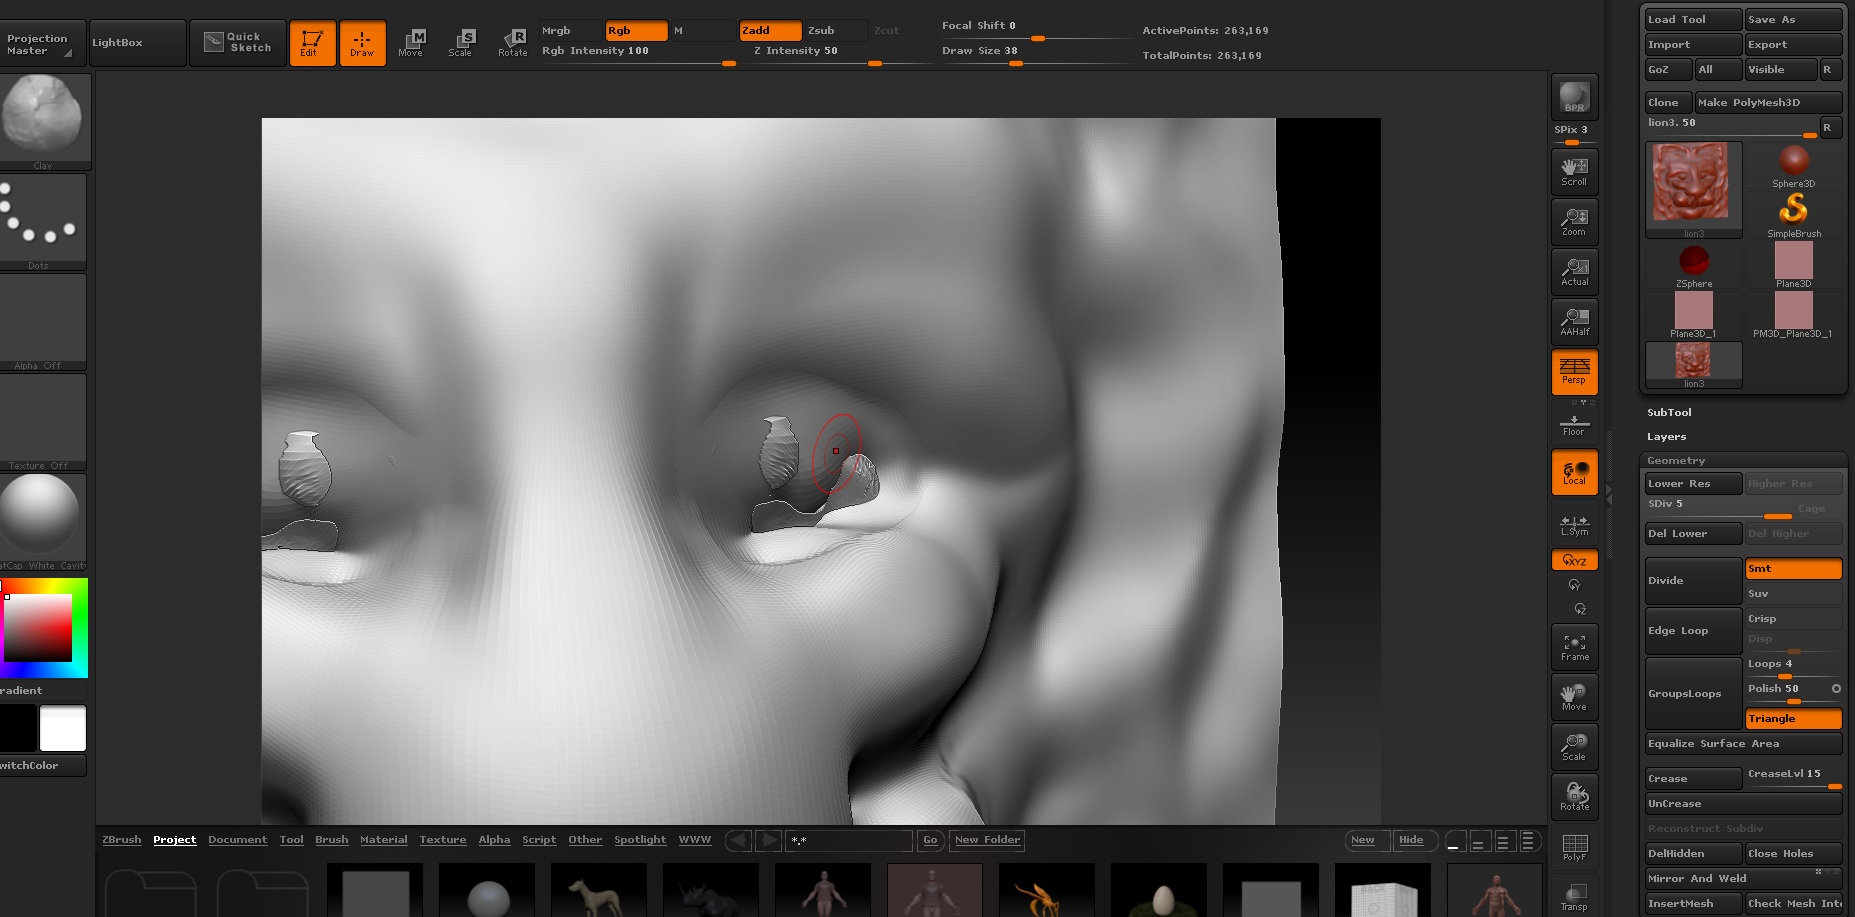Screen dimensions: 1855x917
Task: Click the Del Lower button
Action: coord(1693,534)
